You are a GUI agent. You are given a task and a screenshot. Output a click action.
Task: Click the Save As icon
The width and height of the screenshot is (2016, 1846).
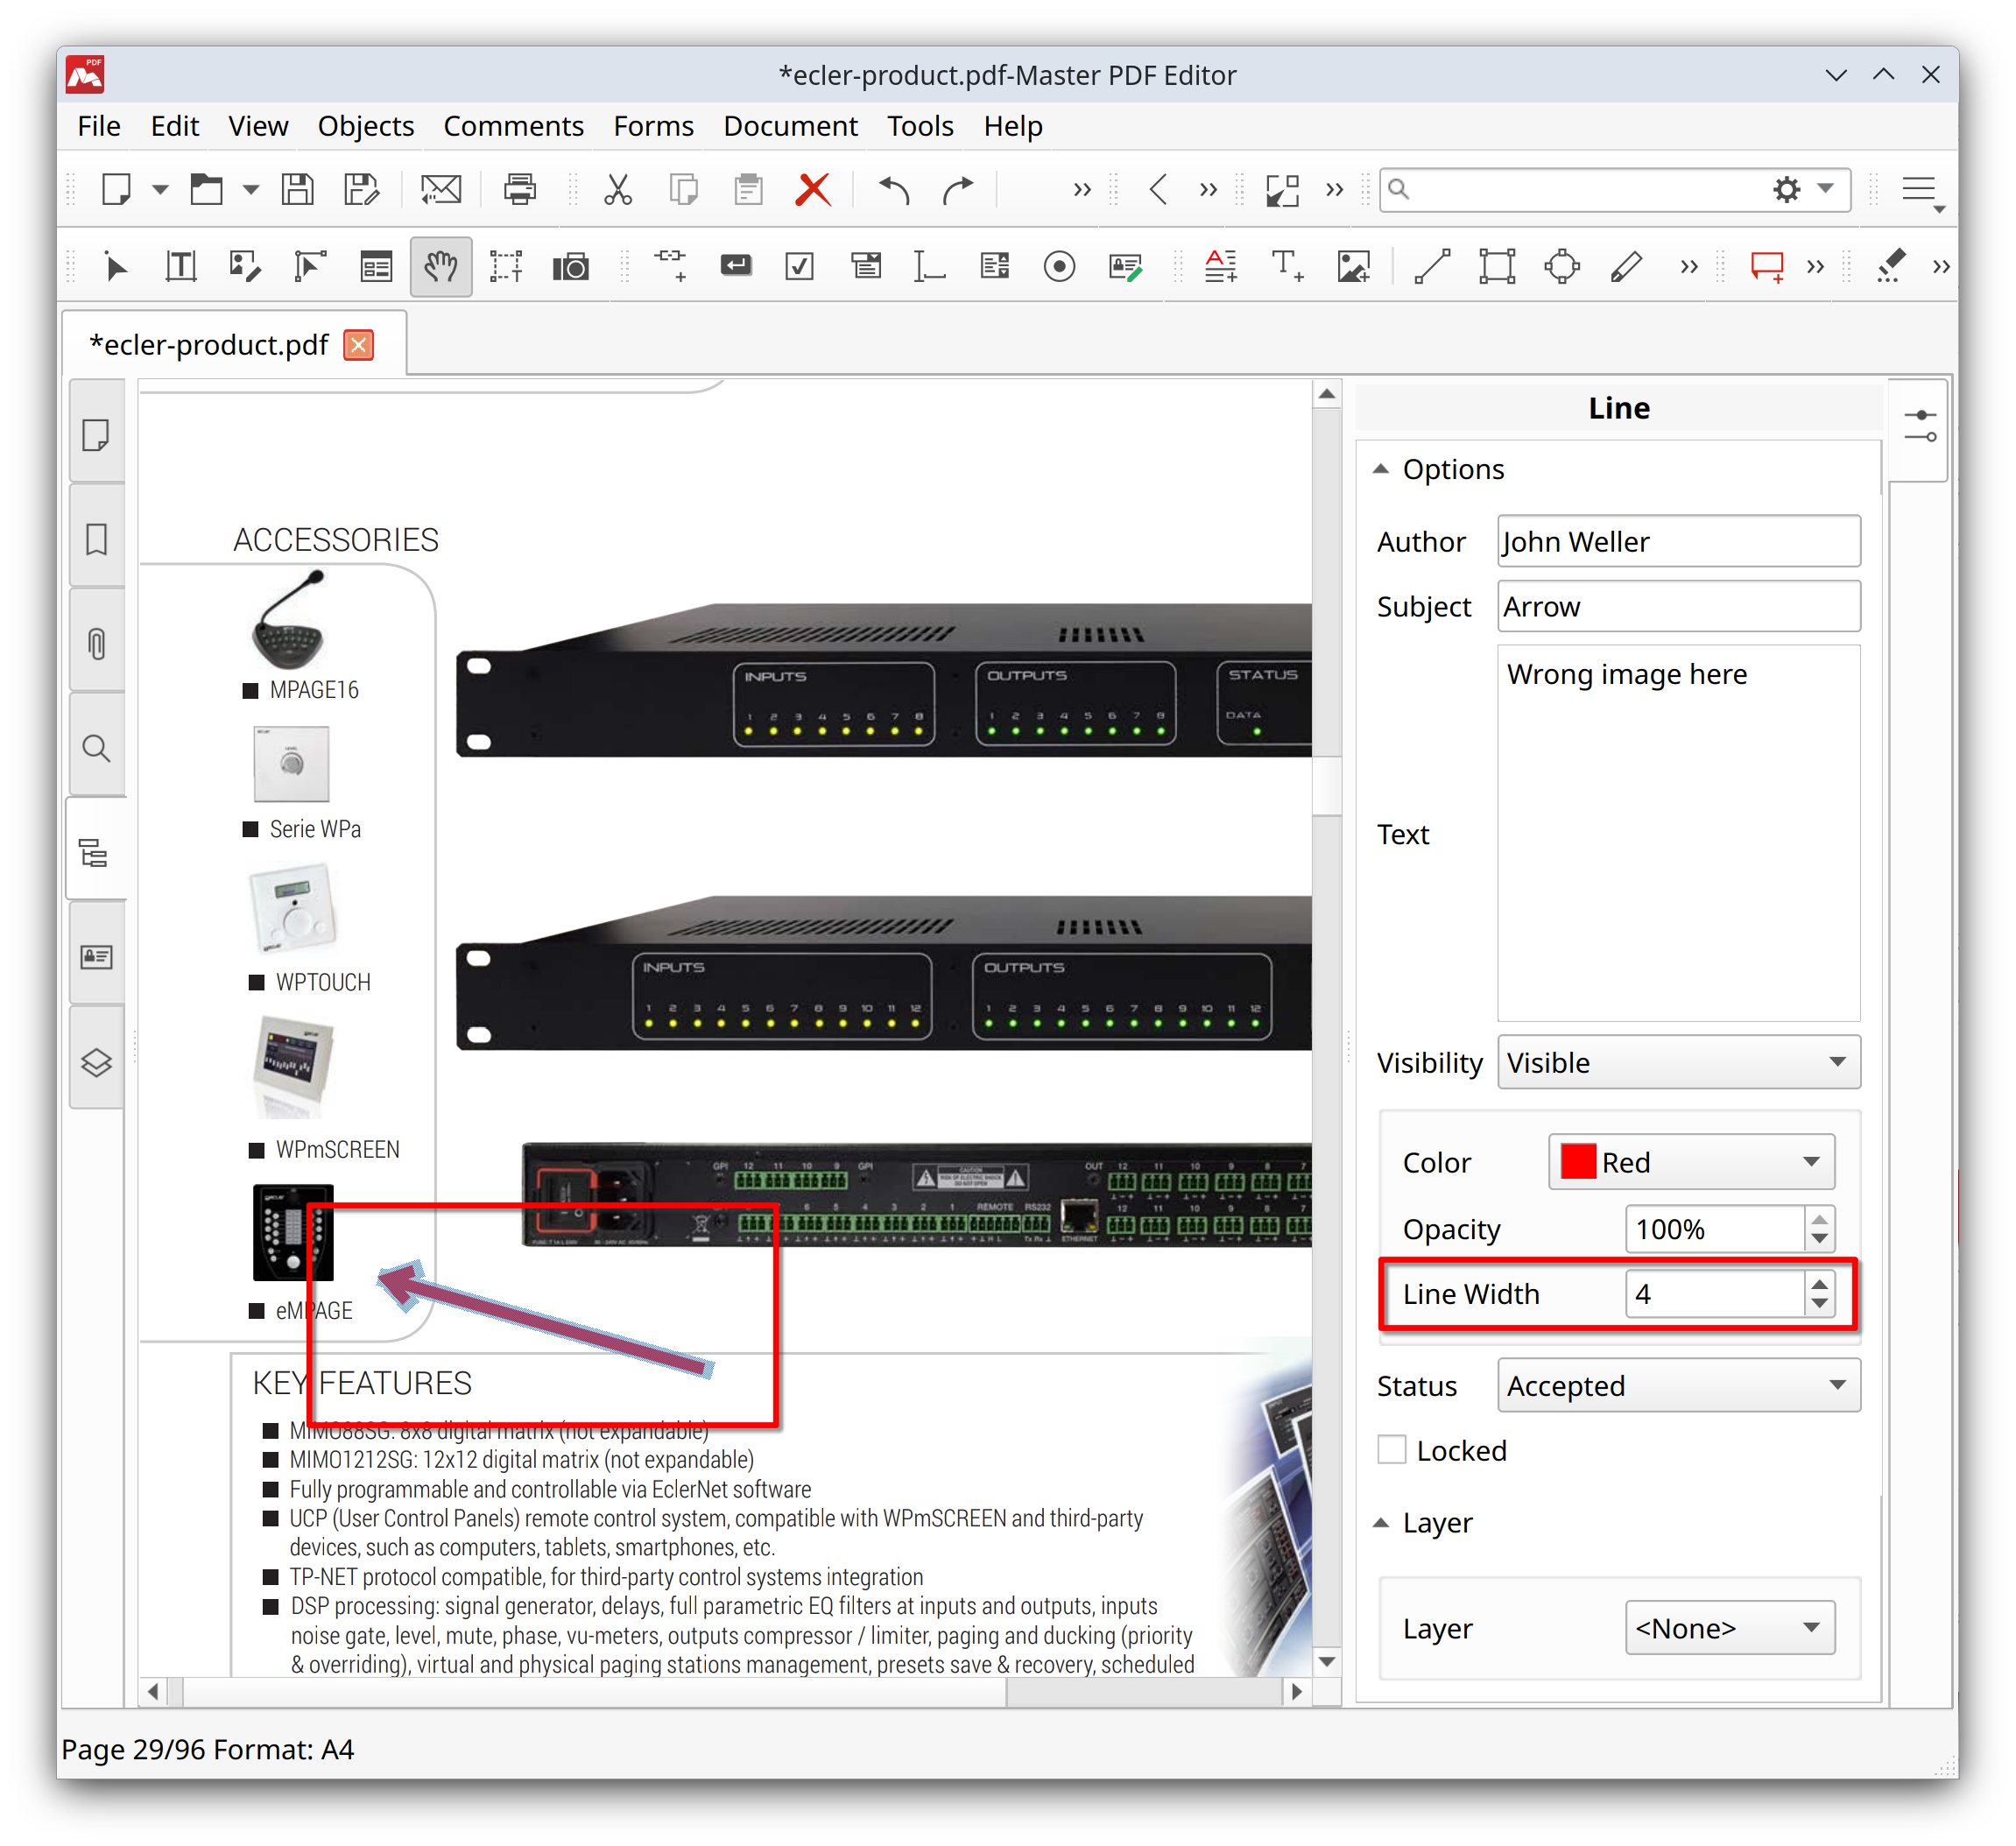(362, 189)
